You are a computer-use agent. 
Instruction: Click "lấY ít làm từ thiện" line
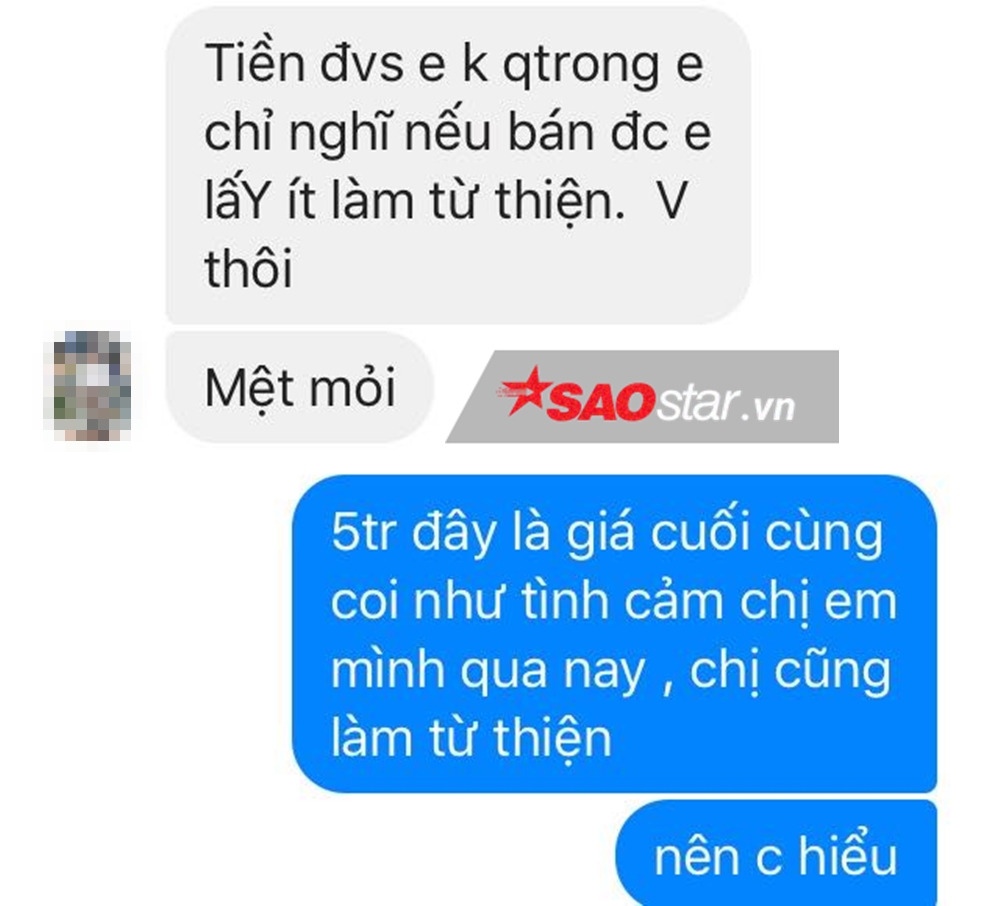click(415, 201)
